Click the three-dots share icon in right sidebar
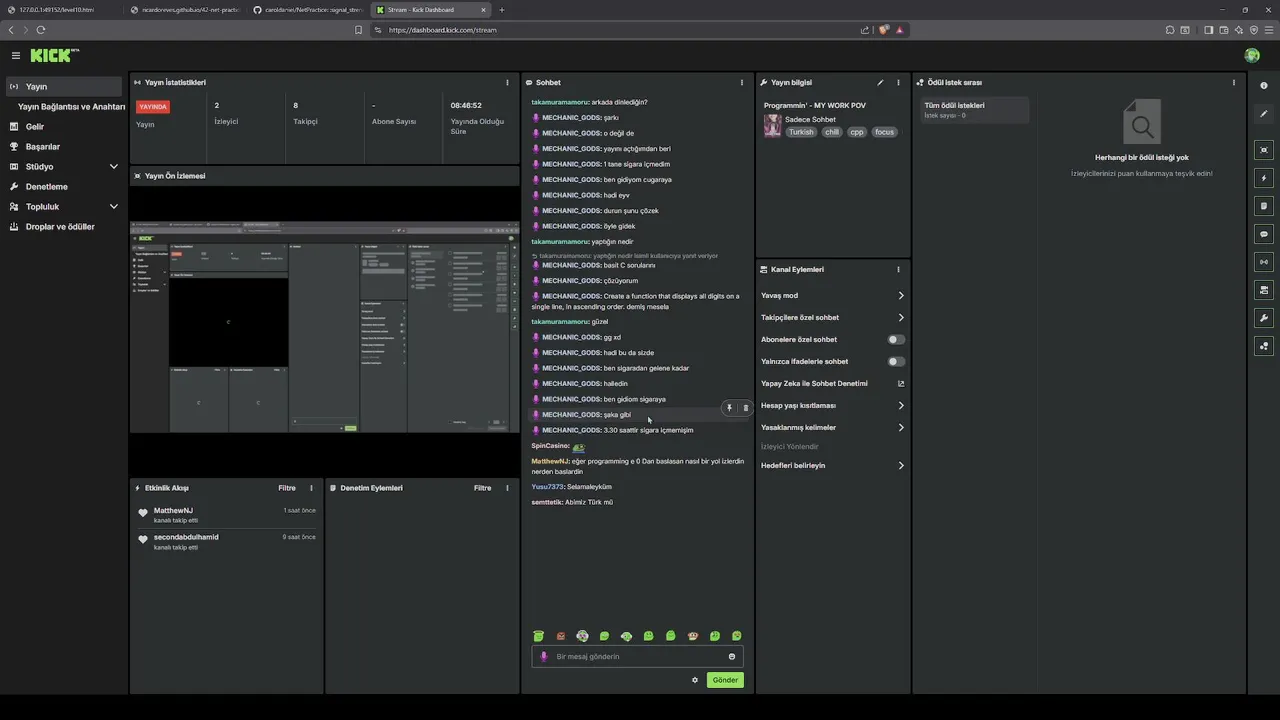Image resolution: width=1280 pixels, height=720 pixels. (1264, 346)
